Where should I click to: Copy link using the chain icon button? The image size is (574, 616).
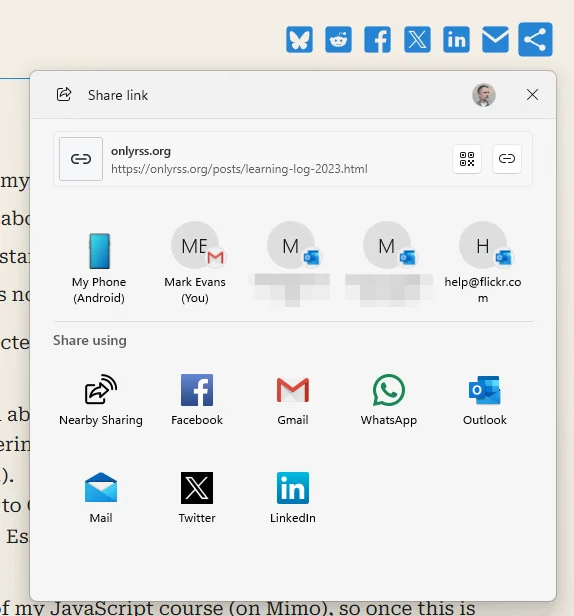[x=507, y=159]
